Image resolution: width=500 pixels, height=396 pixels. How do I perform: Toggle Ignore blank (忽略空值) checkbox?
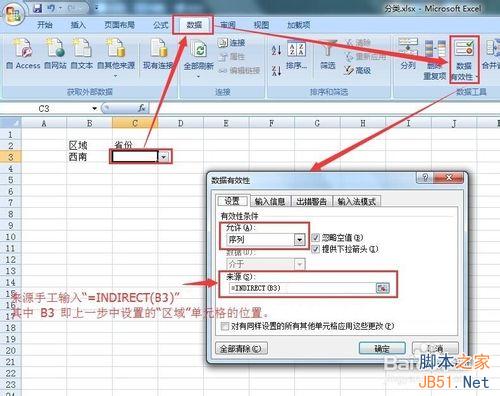316,238
